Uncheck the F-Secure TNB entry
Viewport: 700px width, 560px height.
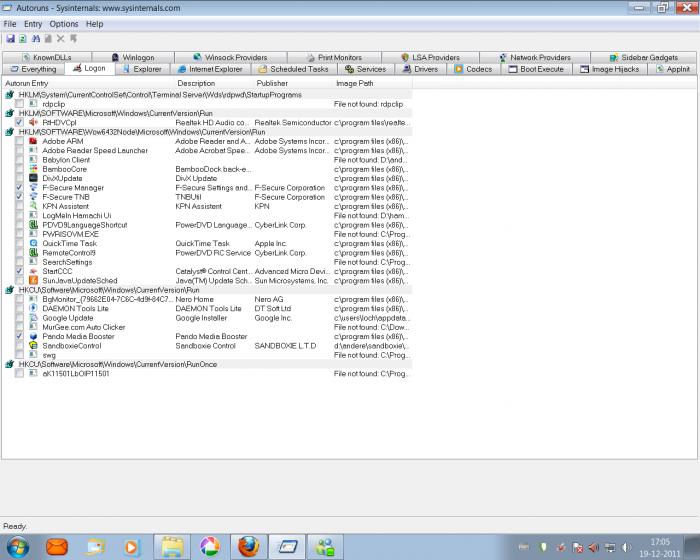19,196
